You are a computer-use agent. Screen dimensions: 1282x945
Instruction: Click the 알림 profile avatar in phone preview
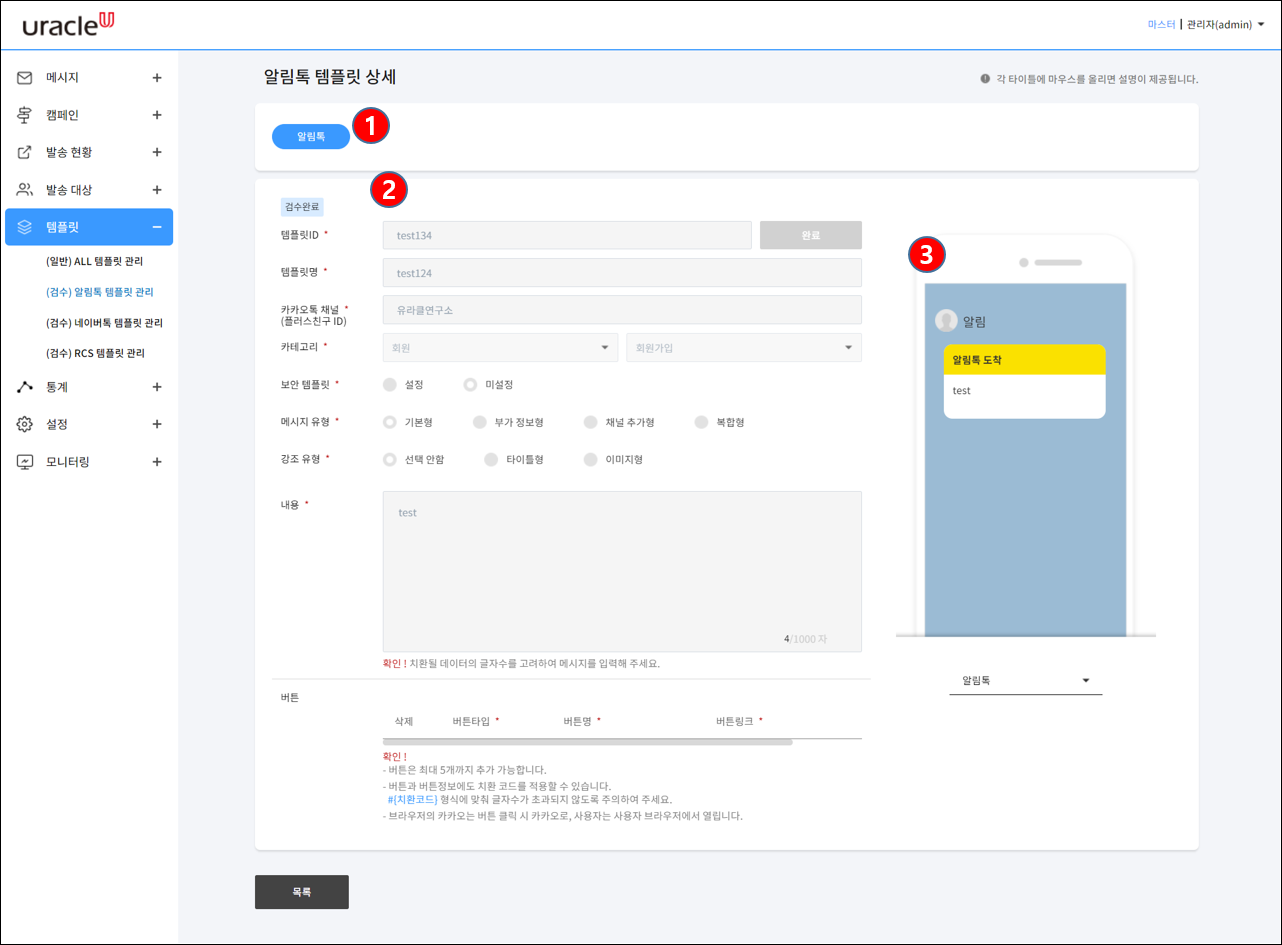[x=946, y=320]
